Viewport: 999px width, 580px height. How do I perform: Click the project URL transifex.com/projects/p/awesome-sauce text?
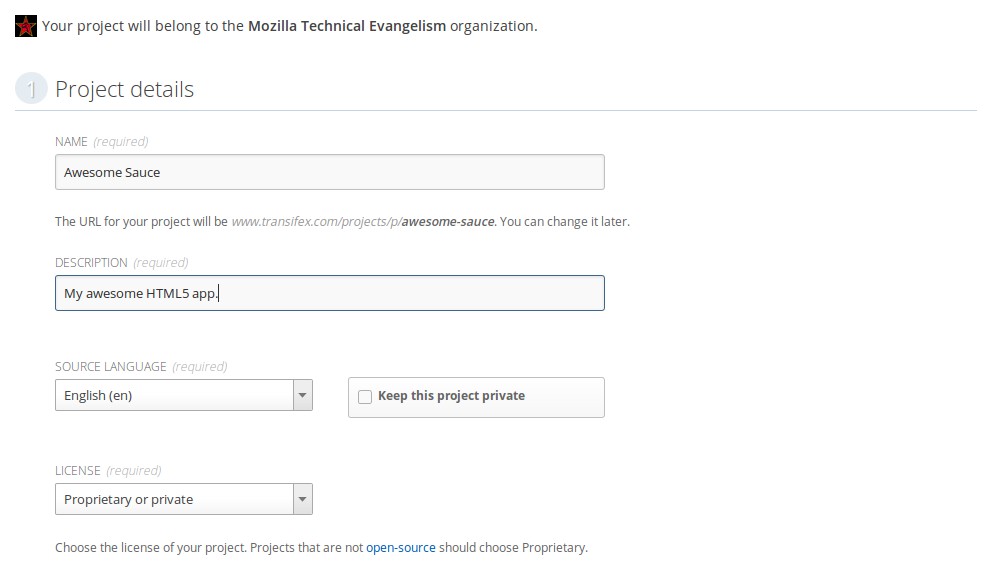pyautogui.click(x=363, y=222)
